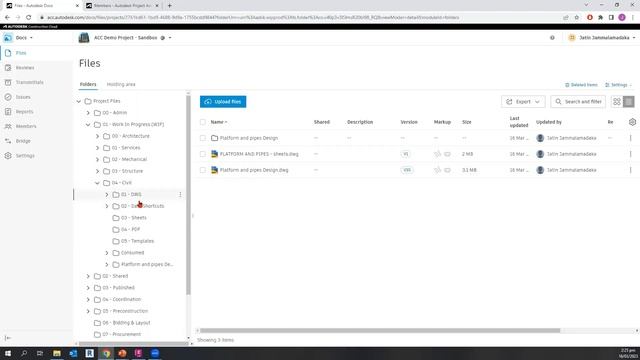Switch to the Members browser tab
This screenshot has width=640, height=360.
[121, 6]
